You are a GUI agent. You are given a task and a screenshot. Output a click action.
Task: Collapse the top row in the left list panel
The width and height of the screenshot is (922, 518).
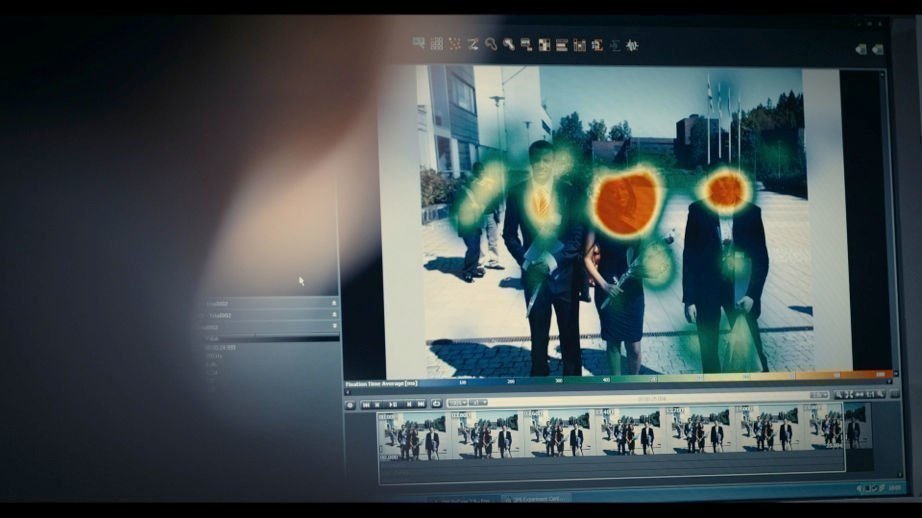[x=334, y=303]
